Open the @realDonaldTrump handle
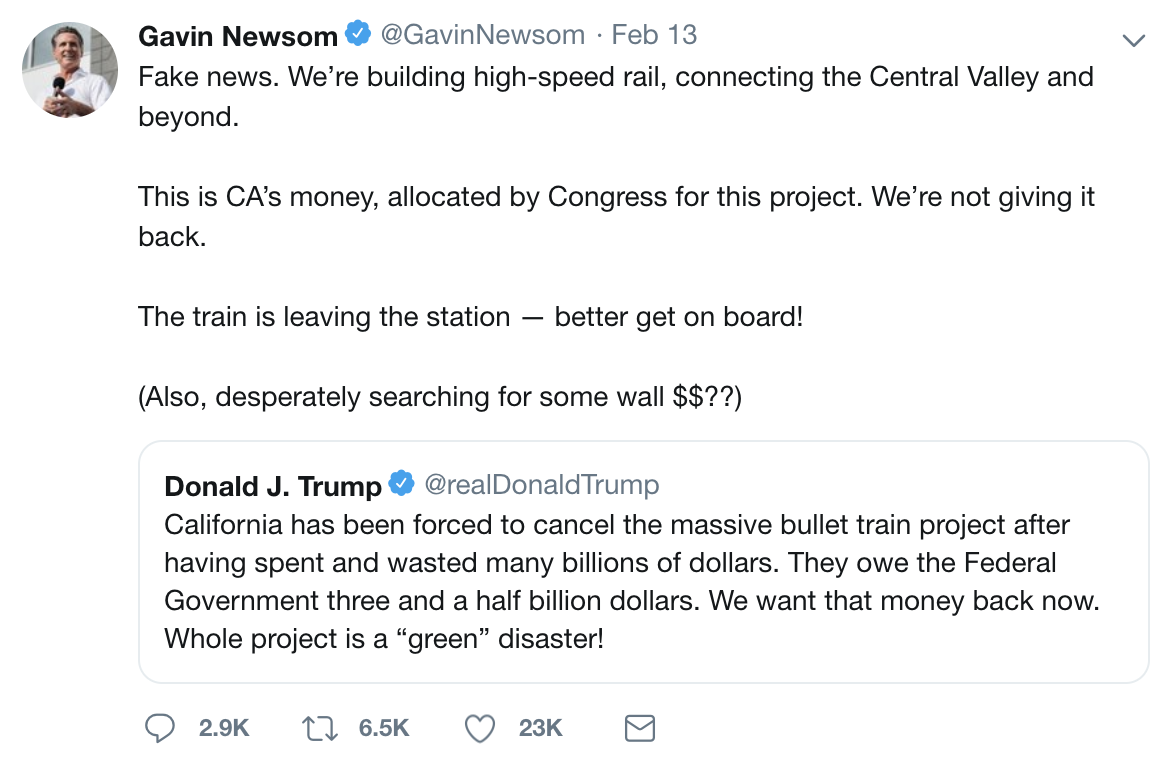The width and height of the screenshot is (1170, 760). [542, 485]
